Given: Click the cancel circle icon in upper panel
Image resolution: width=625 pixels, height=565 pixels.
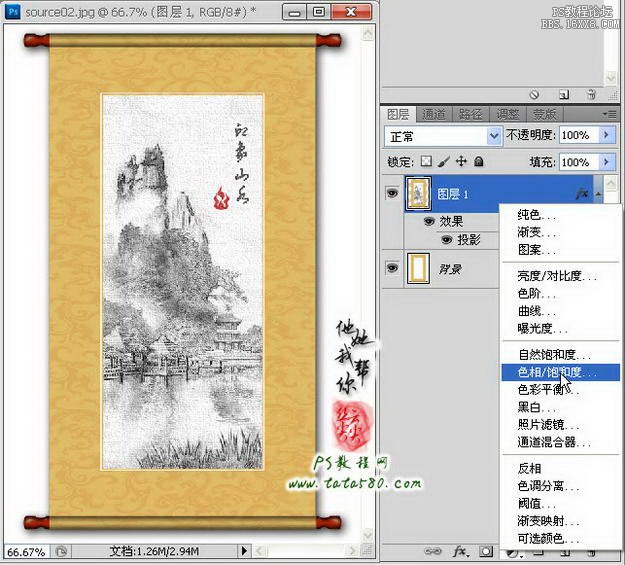Looking at the screenshot, I should [535, 95].
